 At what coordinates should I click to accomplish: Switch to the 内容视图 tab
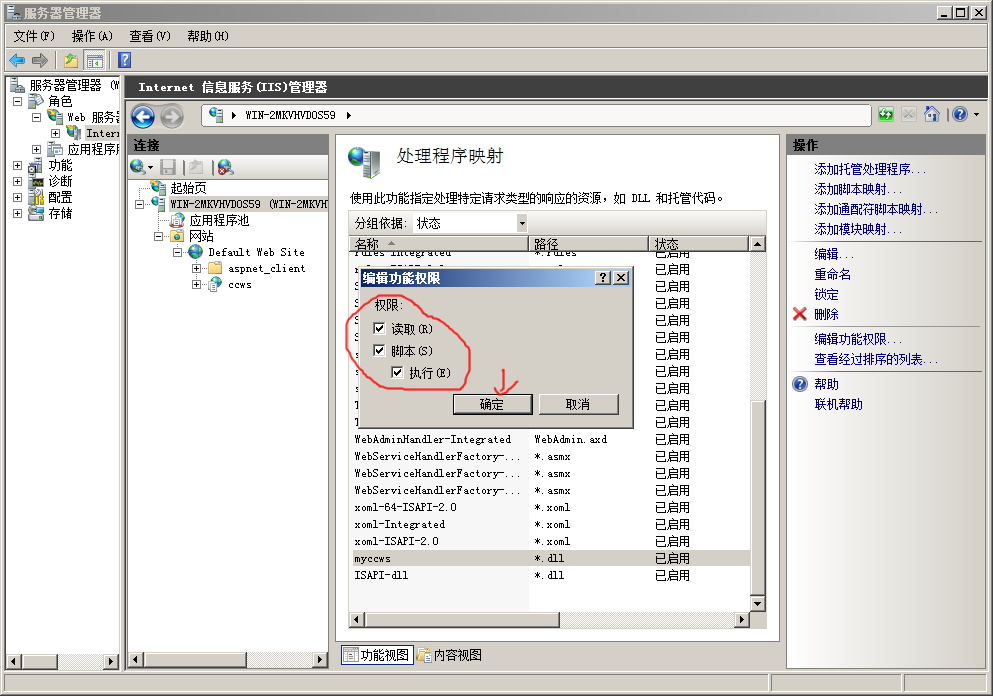pos(449,655)
